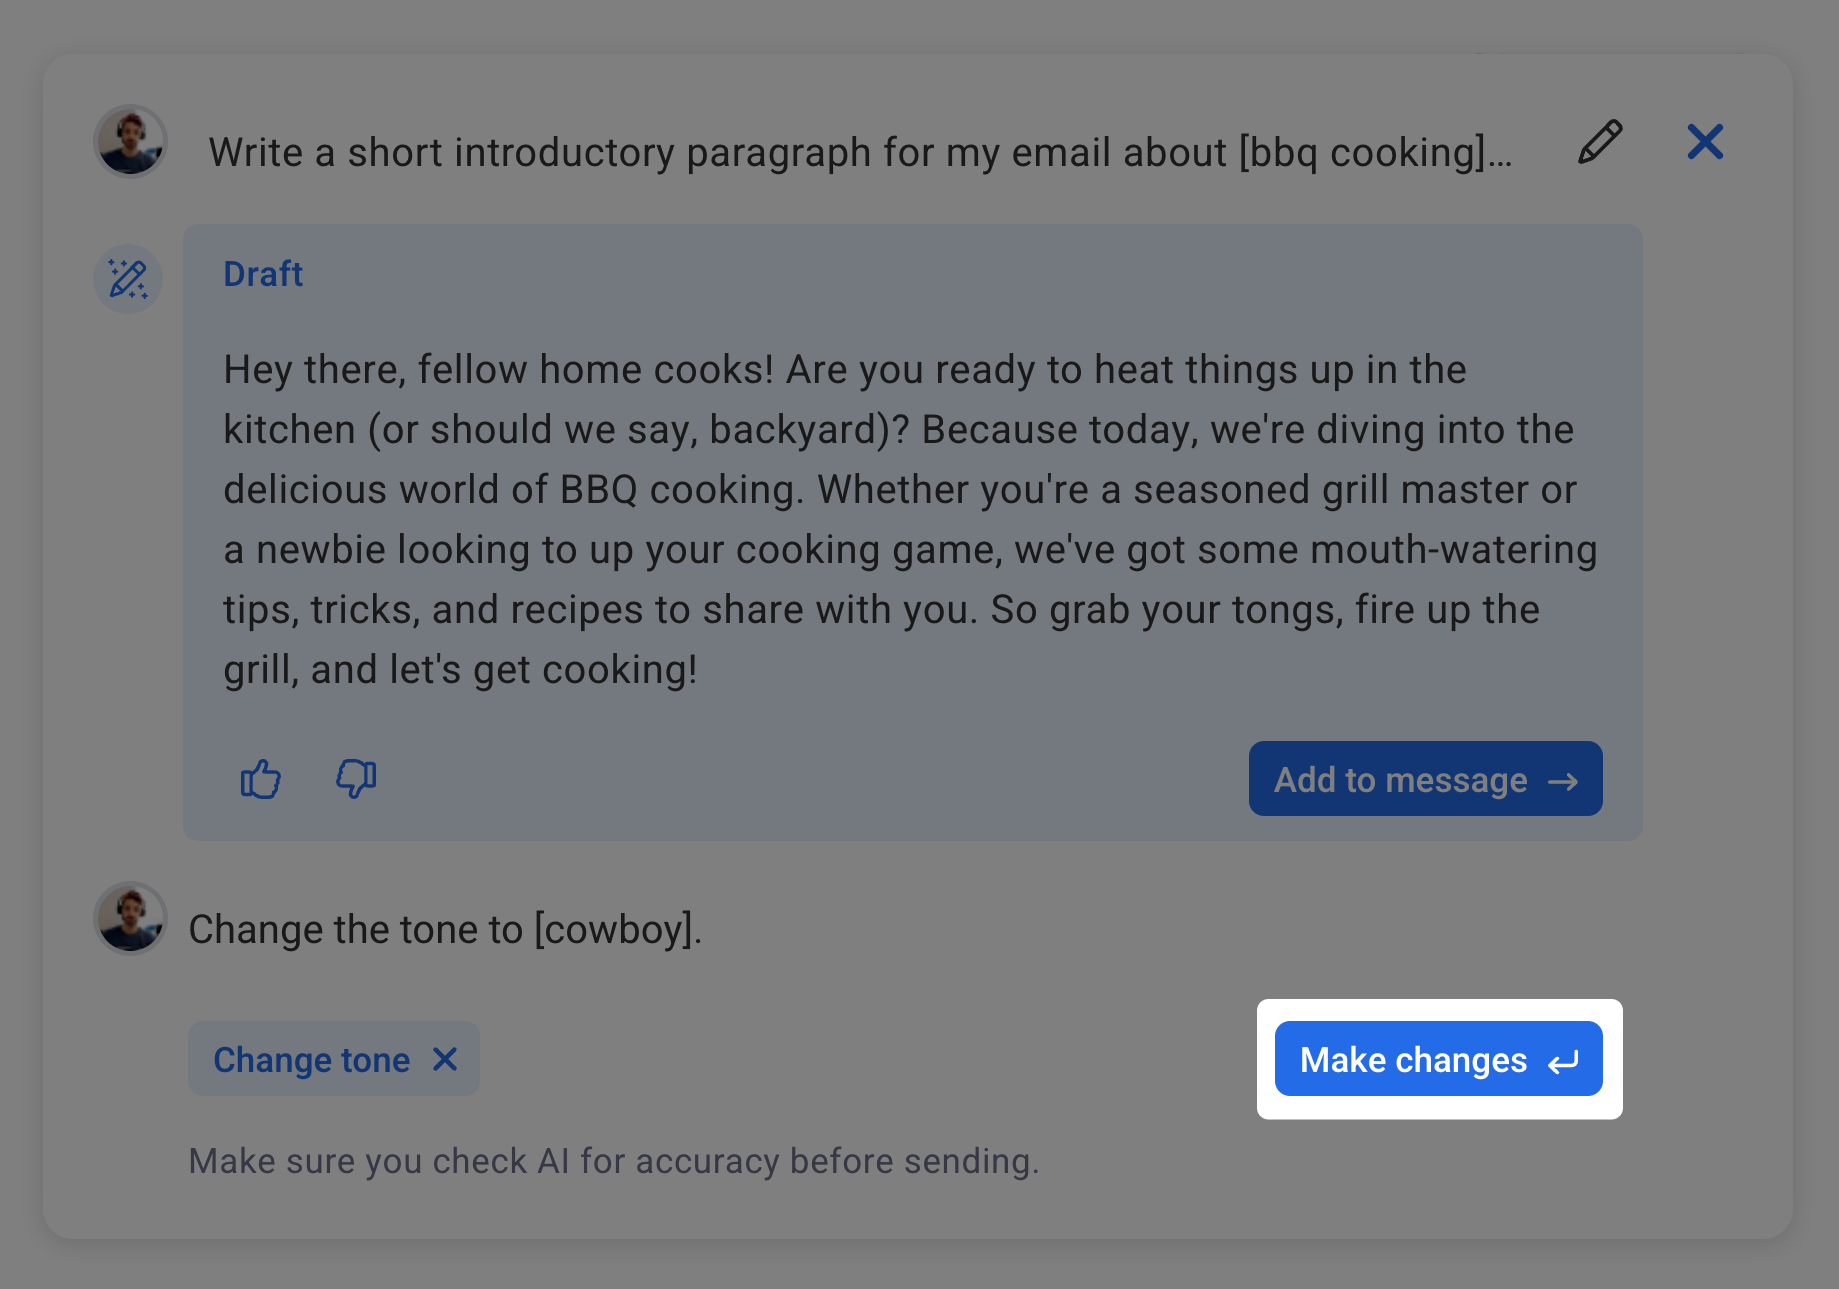This screenshot has width=1839, height=1289.
Task: Click the draft line starting "Hey there, fellow home cooks"
Action: pos(844,370)
